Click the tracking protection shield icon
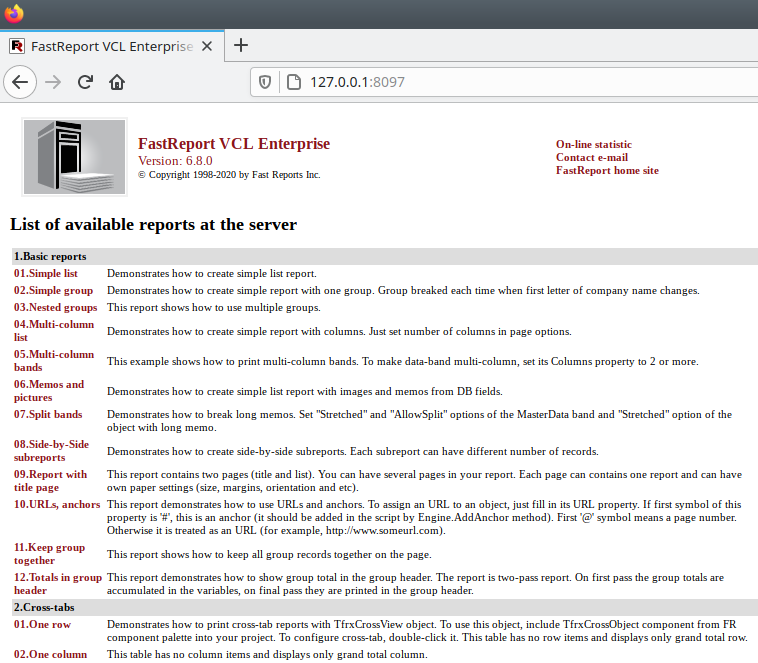 point(264,82)
